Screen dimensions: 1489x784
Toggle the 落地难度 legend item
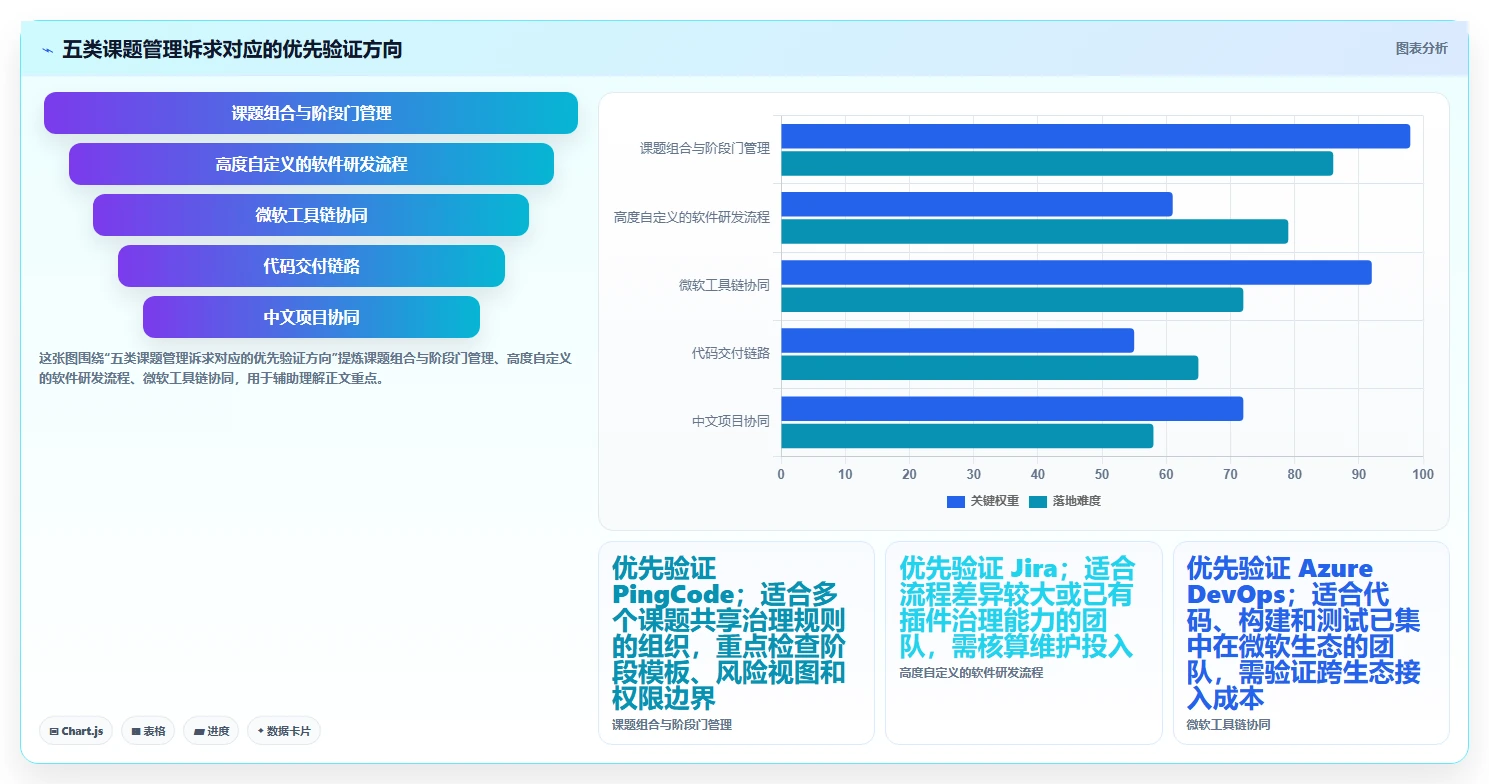[x=1064, y=501]
